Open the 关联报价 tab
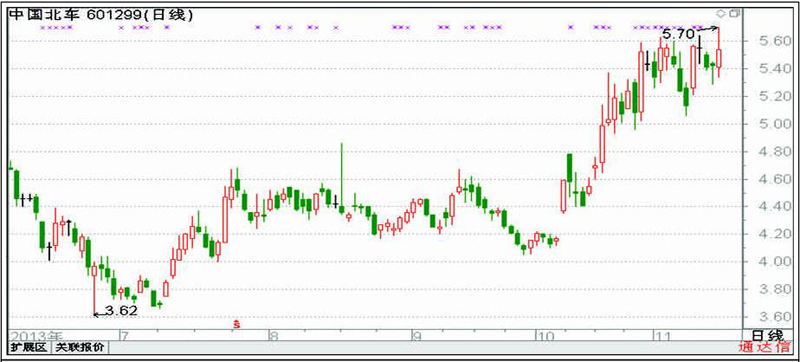800x362 pixels. click(79, 348)
